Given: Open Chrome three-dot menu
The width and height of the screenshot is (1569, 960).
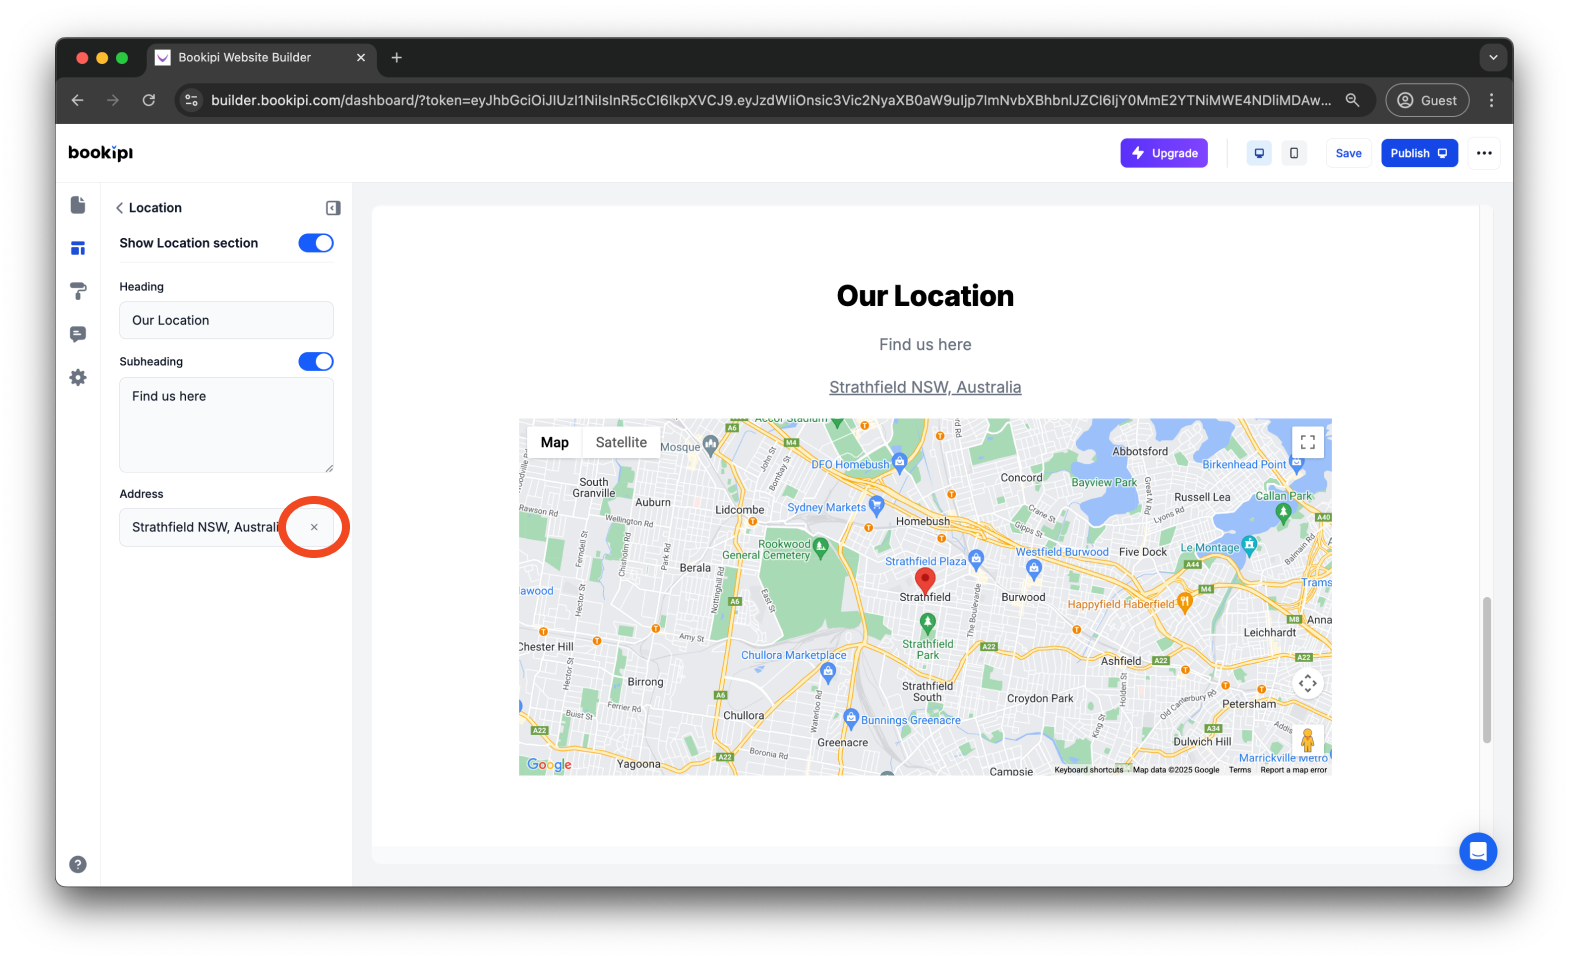Looking at the screenshot, I should (x=1491, y=100).
